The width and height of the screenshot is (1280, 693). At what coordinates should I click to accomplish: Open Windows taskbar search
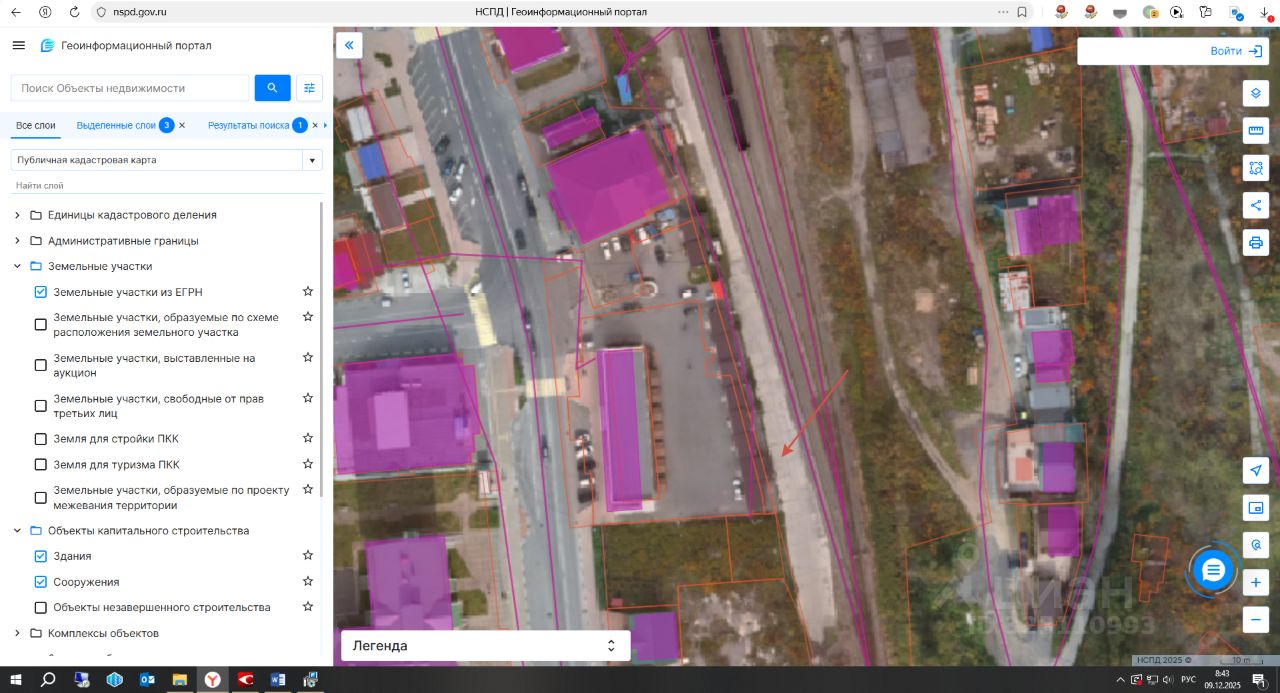(48, 680)
